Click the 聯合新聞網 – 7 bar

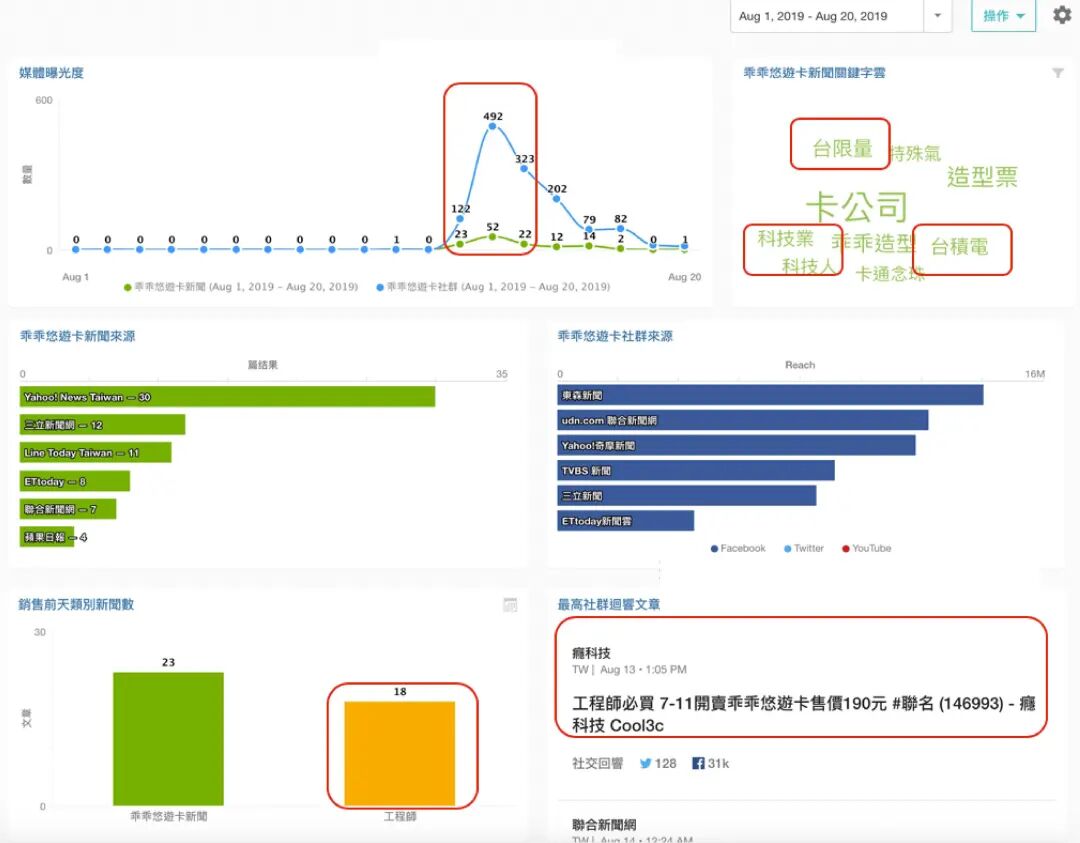click(x=68, y=509)
